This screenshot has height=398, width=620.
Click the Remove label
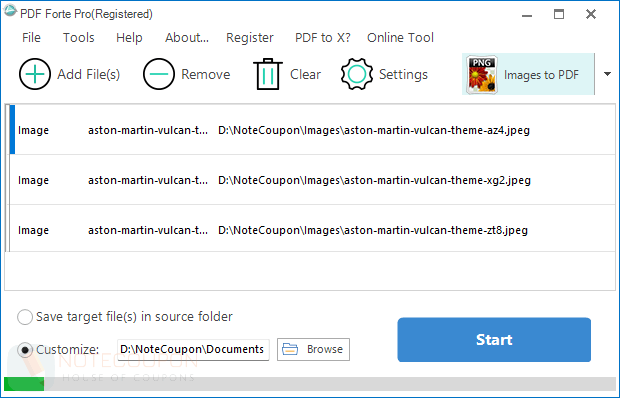[x=206, y=74]
